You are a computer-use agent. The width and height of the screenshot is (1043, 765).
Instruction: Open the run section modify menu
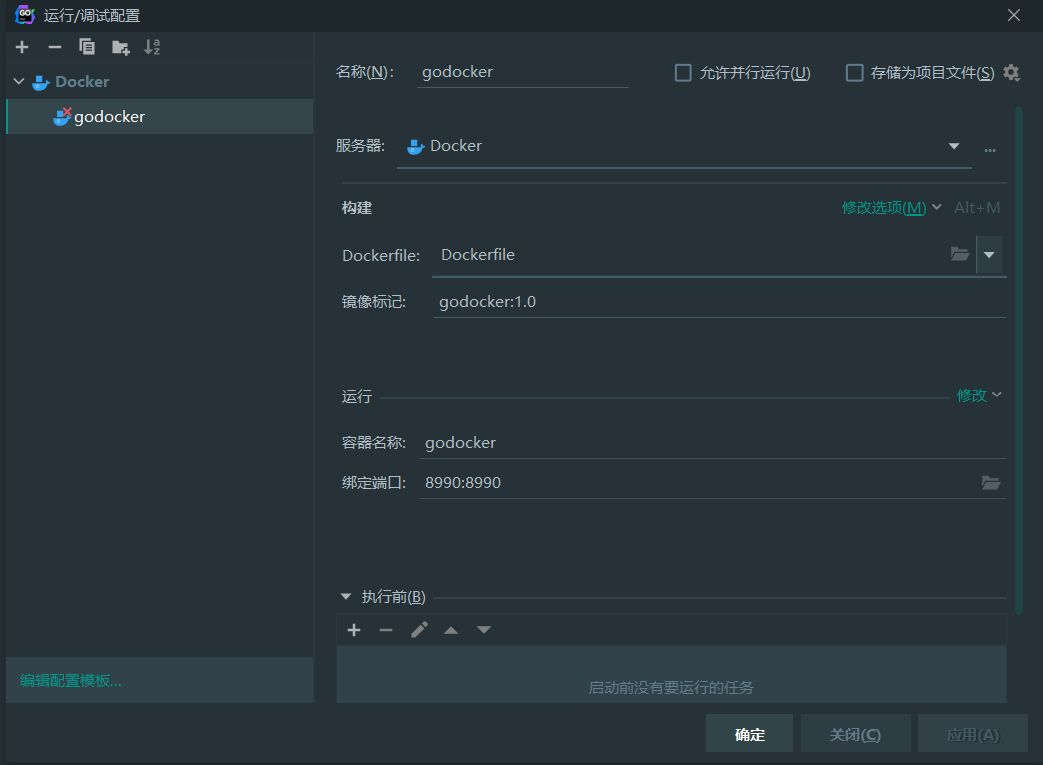(x=978, y=396)
